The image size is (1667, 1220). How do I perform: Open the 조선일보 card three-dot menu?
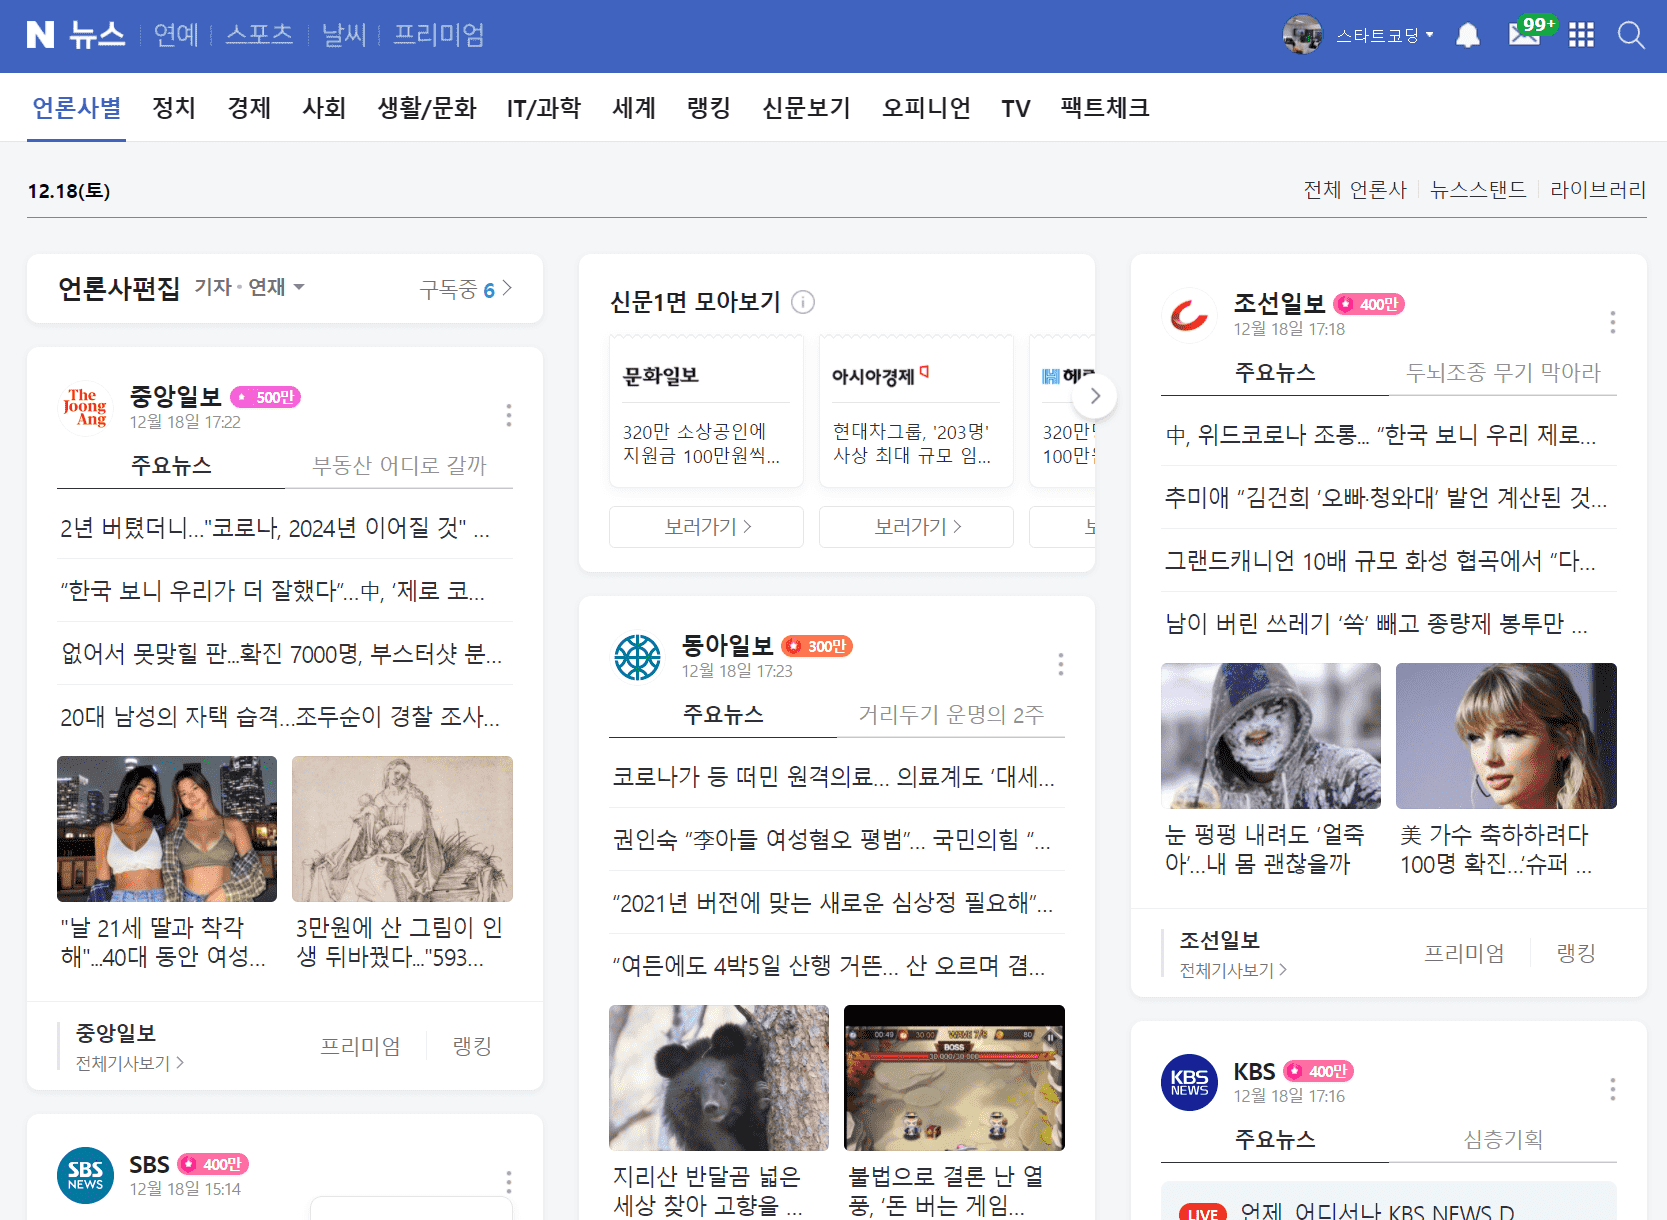pyautogui.click(x=1612, y=322)
